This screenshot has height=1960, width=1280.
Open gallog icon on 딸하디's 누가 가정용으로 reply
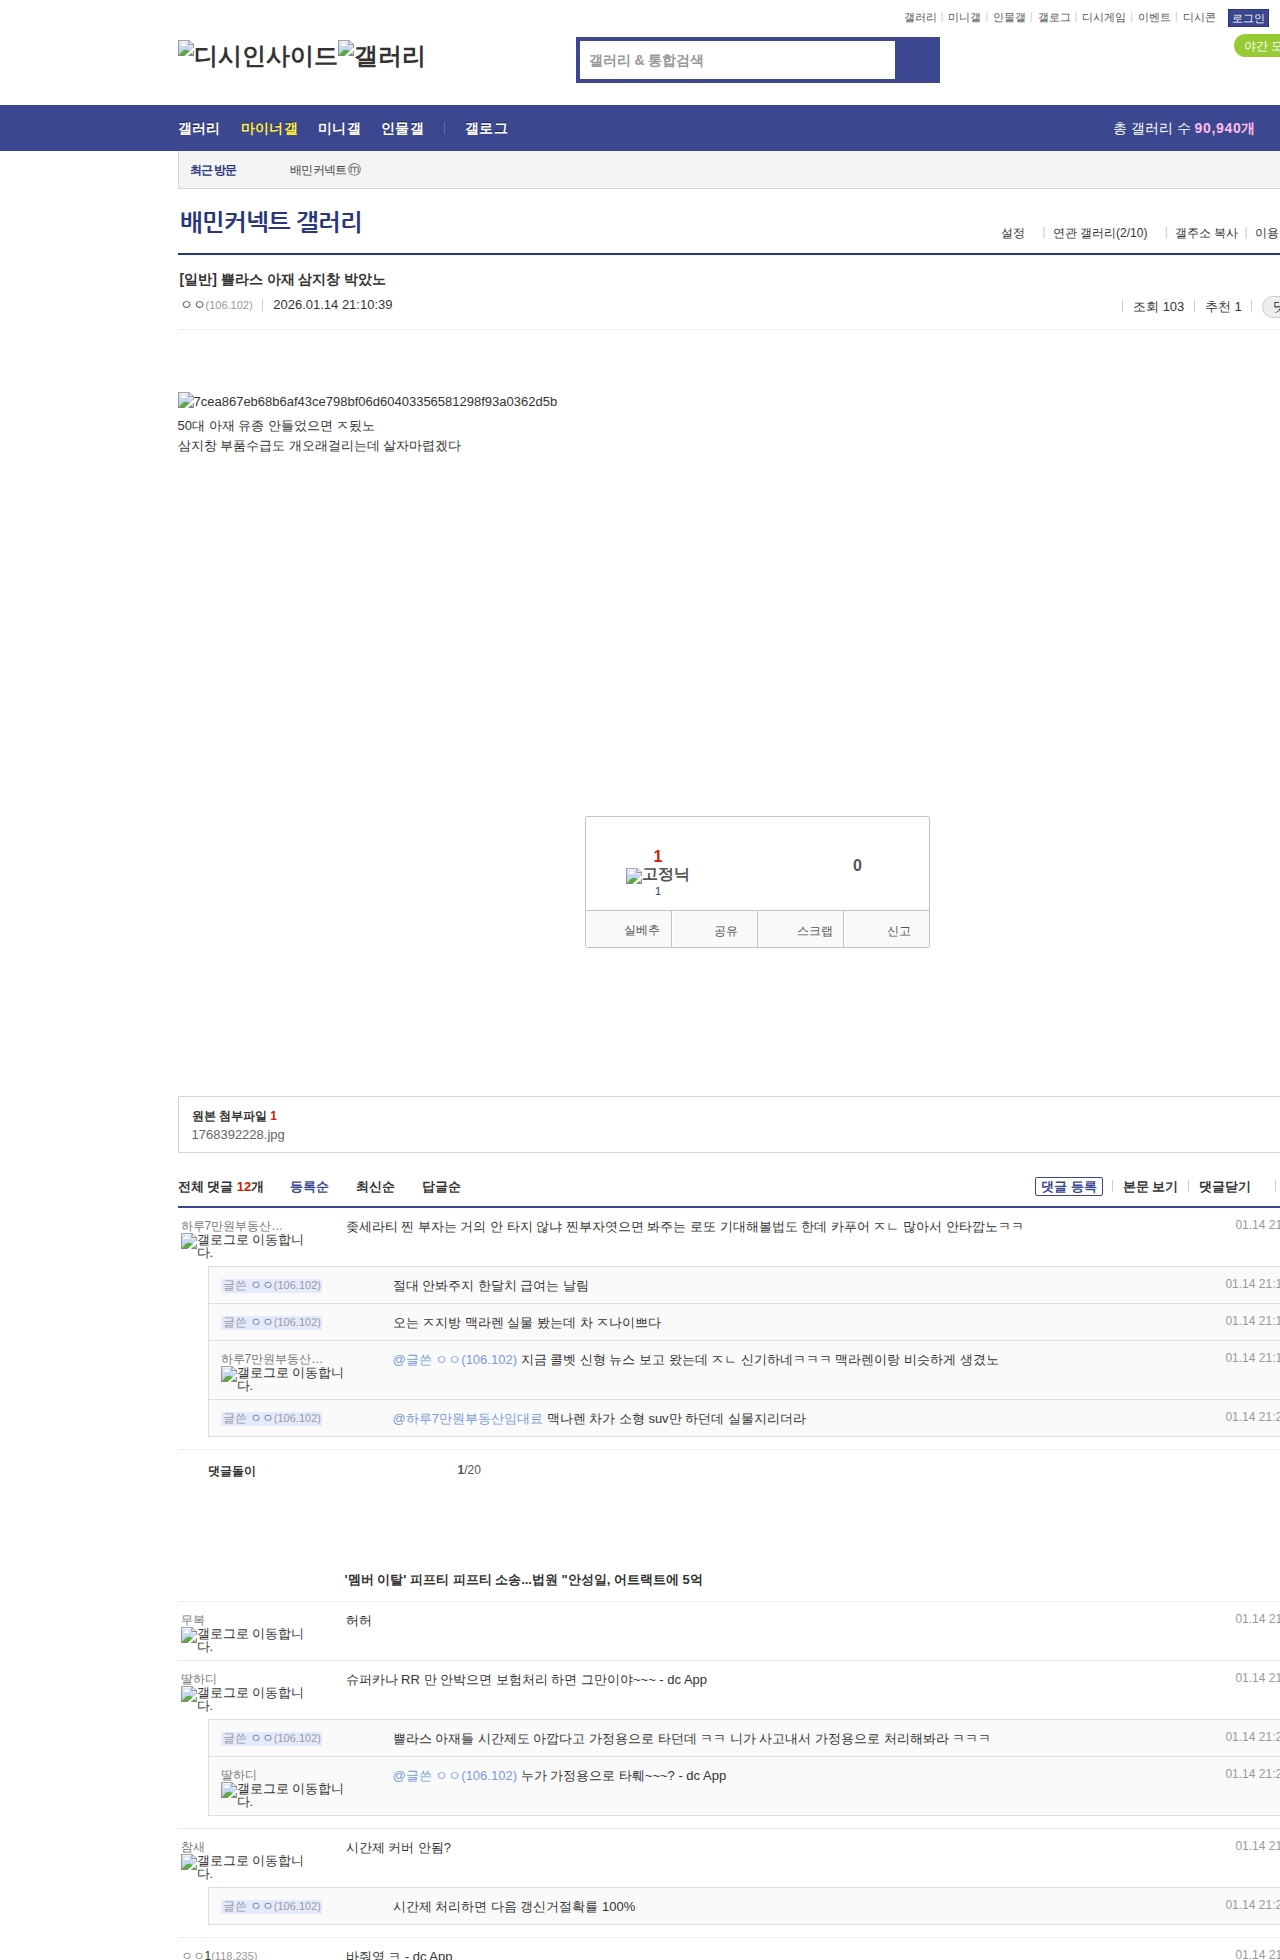282,1794
